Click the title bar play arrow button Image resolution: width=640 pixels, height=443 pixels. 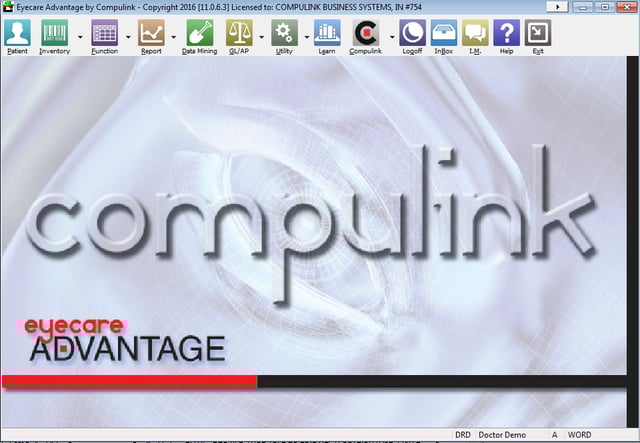point(557,7)
